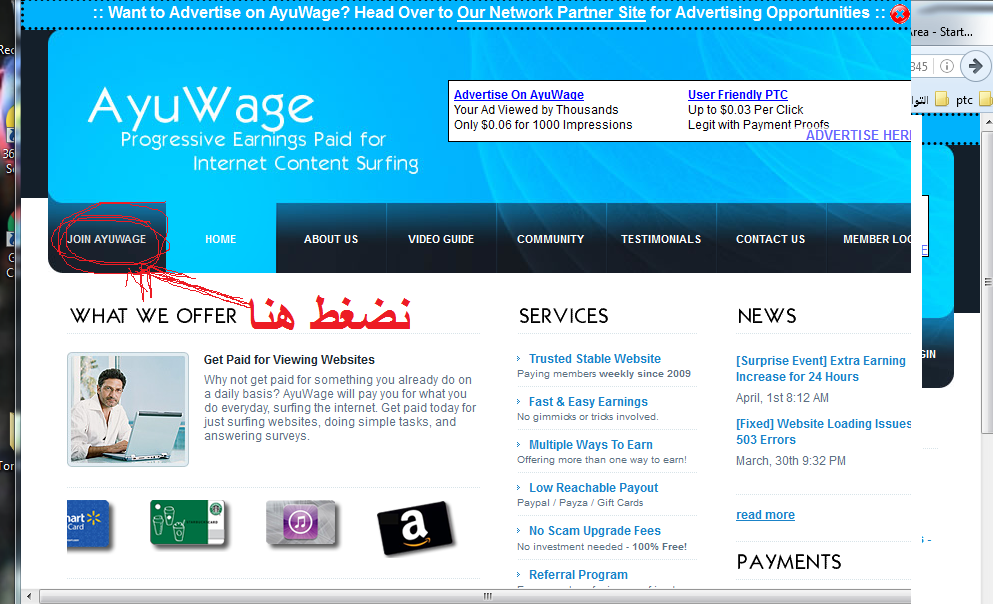Click Only $0.06 for 1000 Impressions text
The image size is (993, 604).
[543, 125]
